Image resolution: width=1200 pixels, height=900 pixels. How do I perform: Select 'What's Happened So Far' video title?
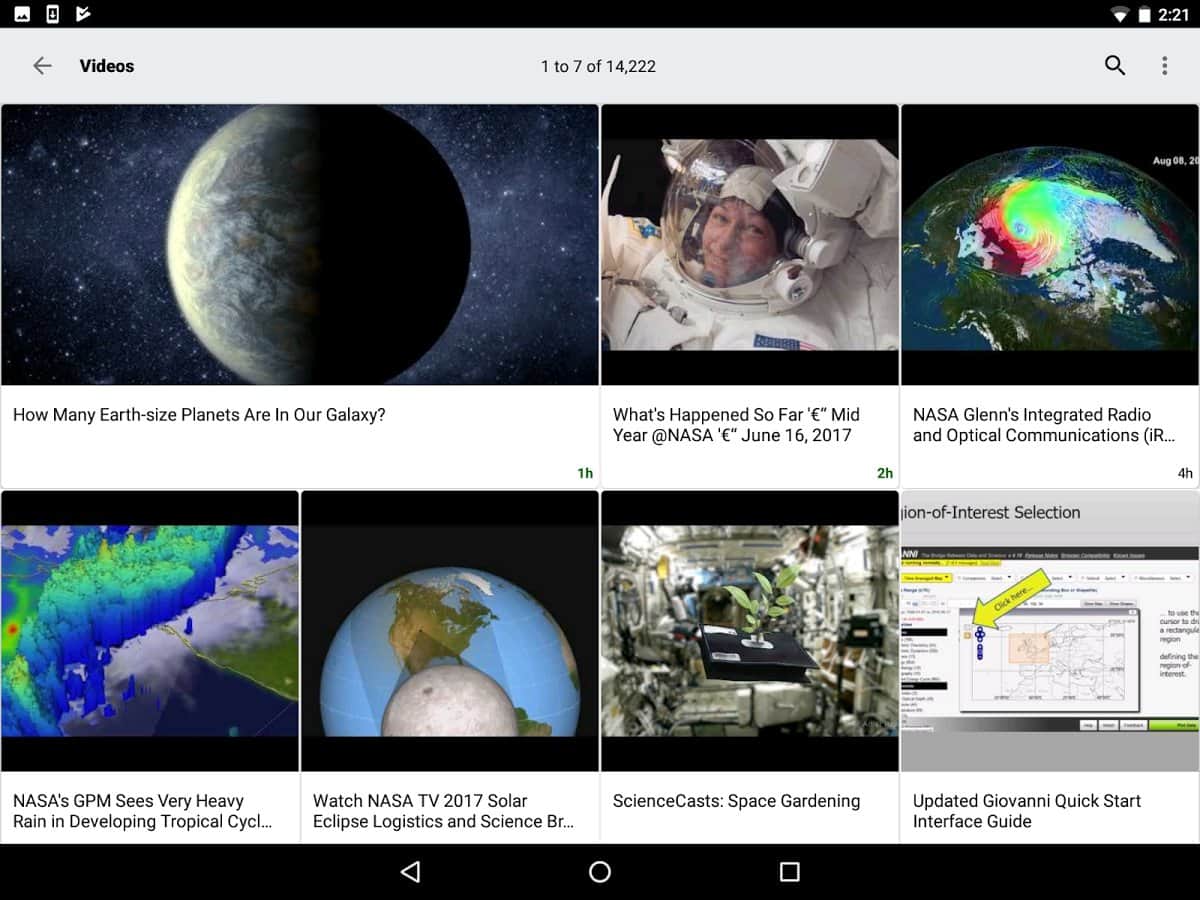point(736,425)
